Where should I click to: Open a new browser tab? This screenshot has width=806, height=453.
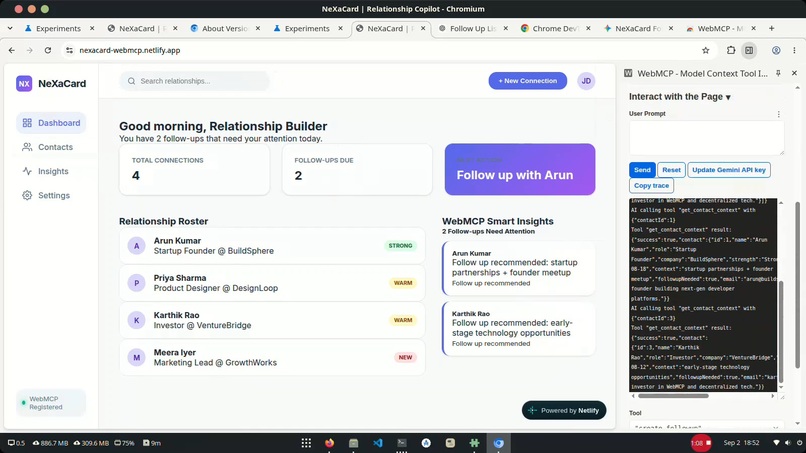point(771,28)
